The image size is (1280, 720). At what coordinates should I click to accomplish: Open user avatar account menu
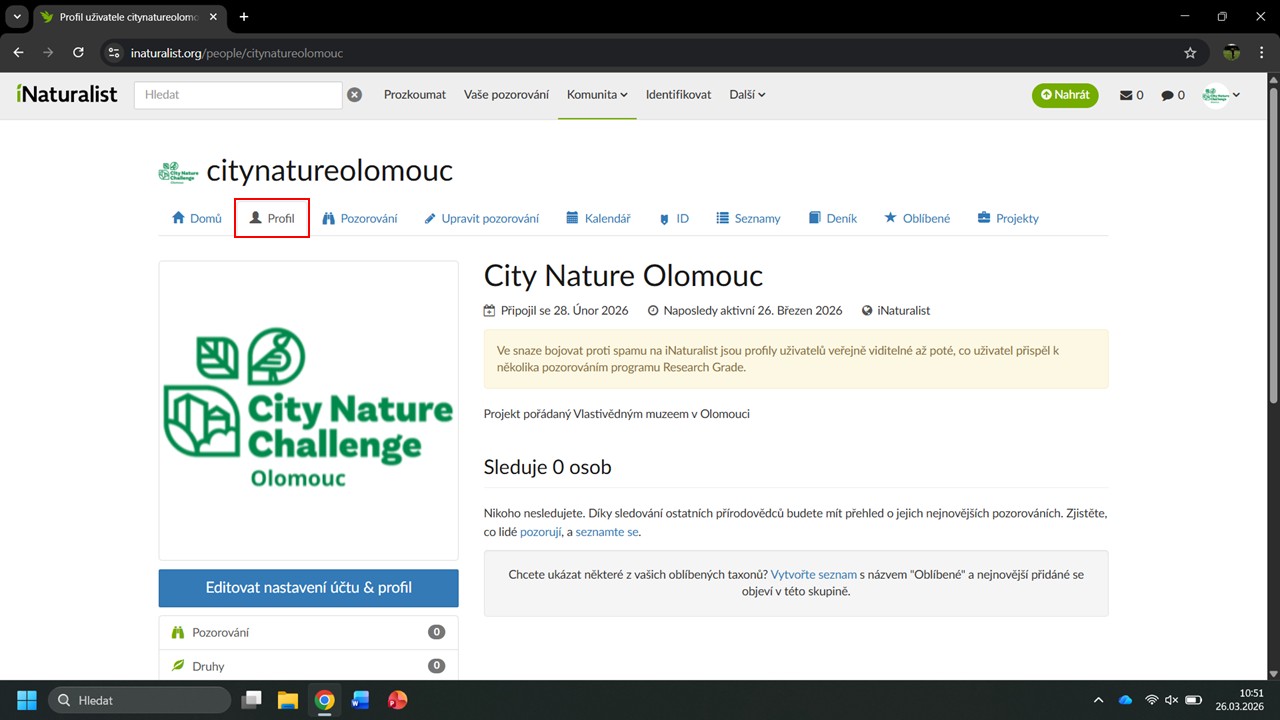point(1221,95)
